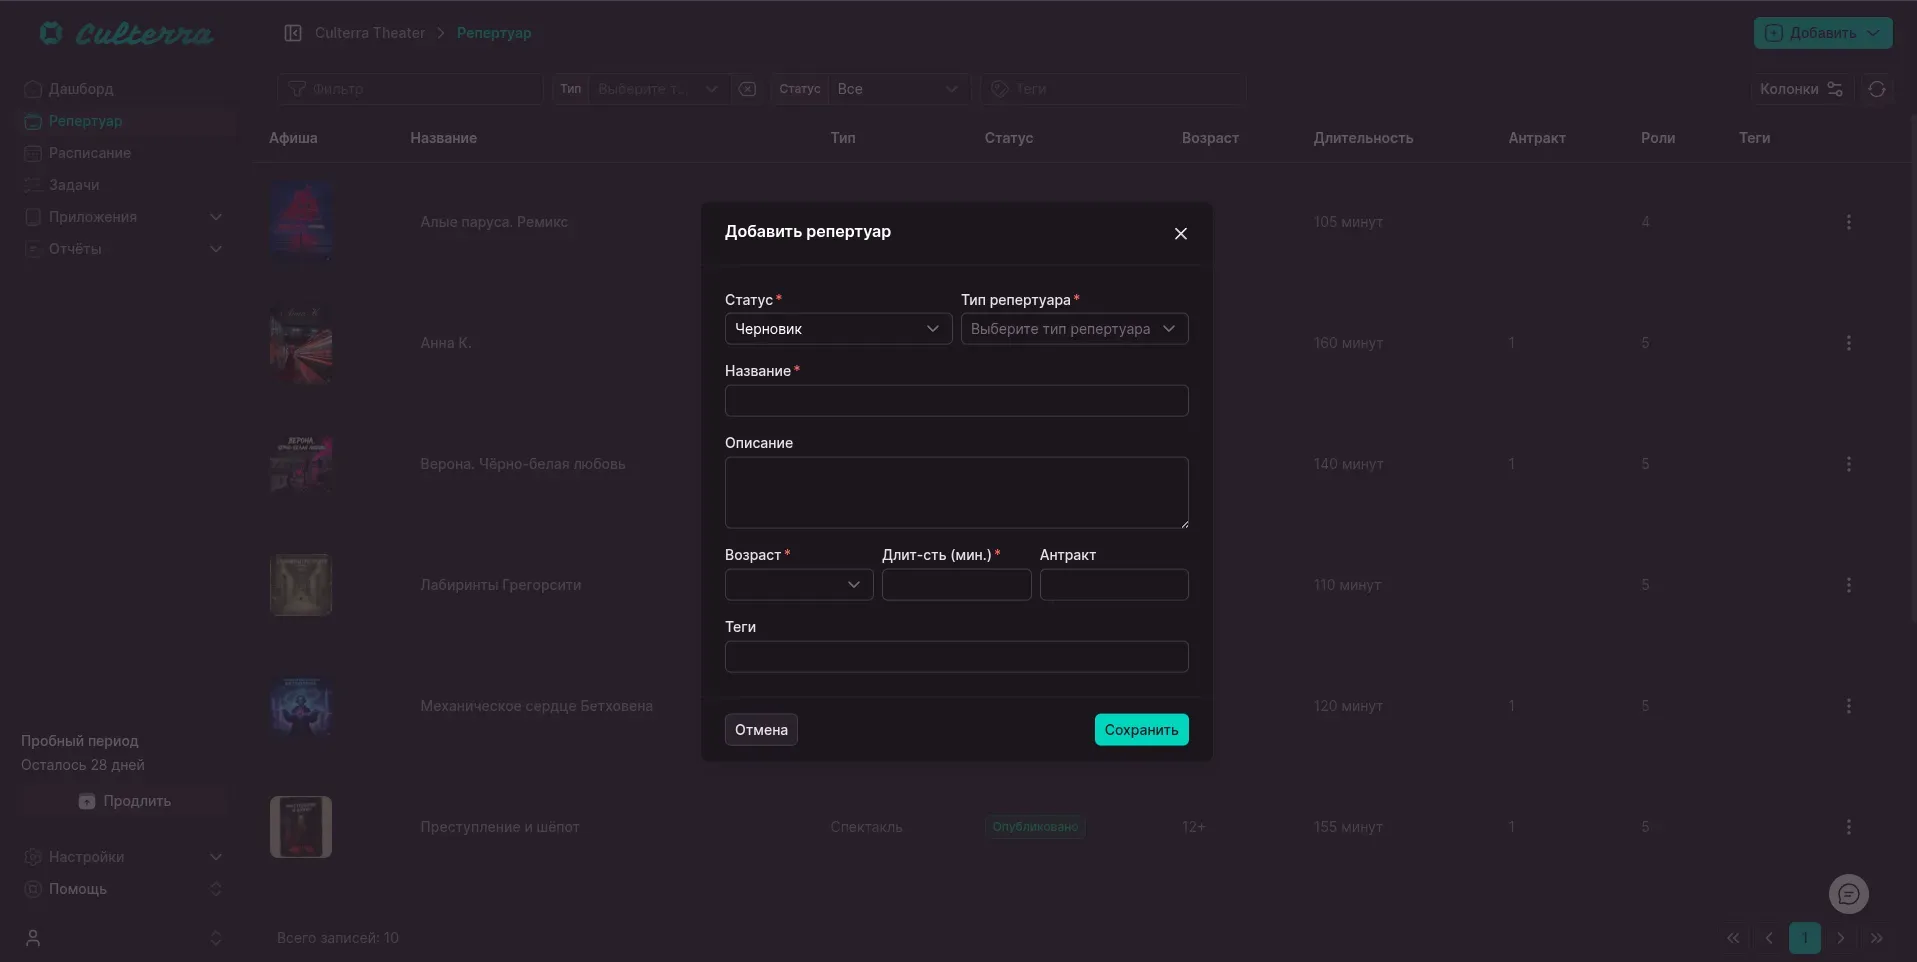The height and width of the screenshot is (962, 1917).
Task: Open the Тип репертуара dropdown
Action: pyautogui.click(x=1074, y=329)
